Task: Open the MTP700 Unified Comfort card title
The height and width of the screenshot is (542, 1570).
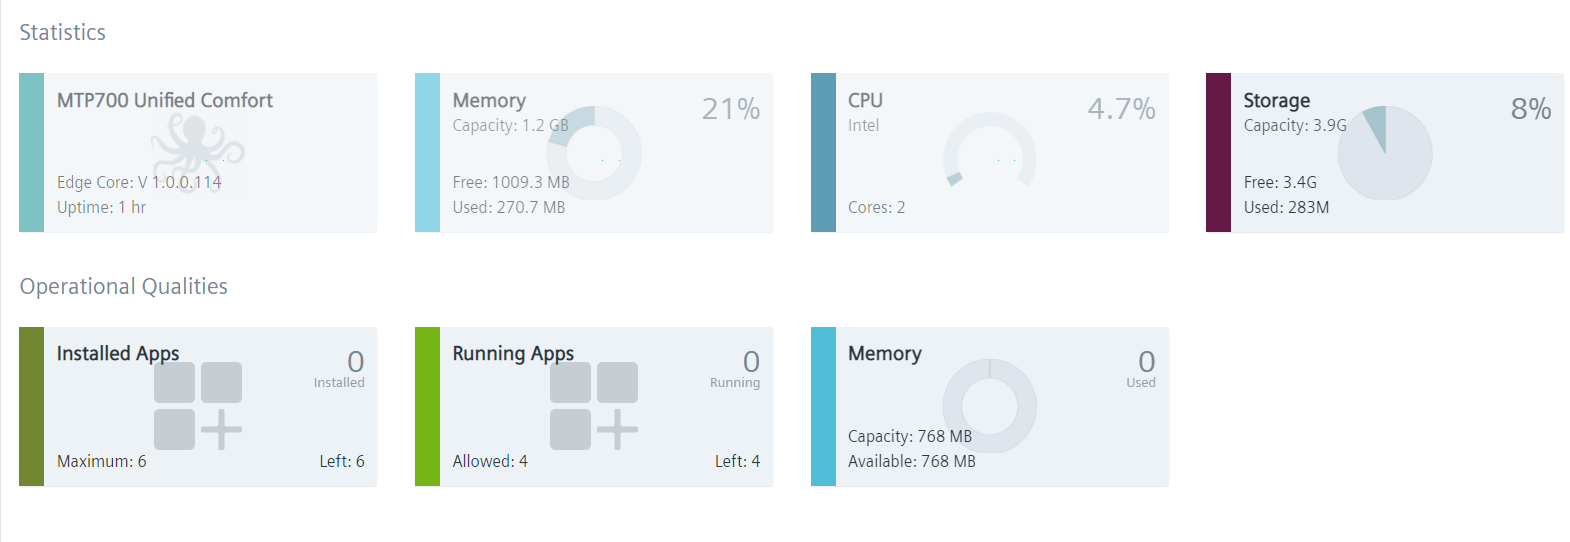Action: (x=164, y=100)
